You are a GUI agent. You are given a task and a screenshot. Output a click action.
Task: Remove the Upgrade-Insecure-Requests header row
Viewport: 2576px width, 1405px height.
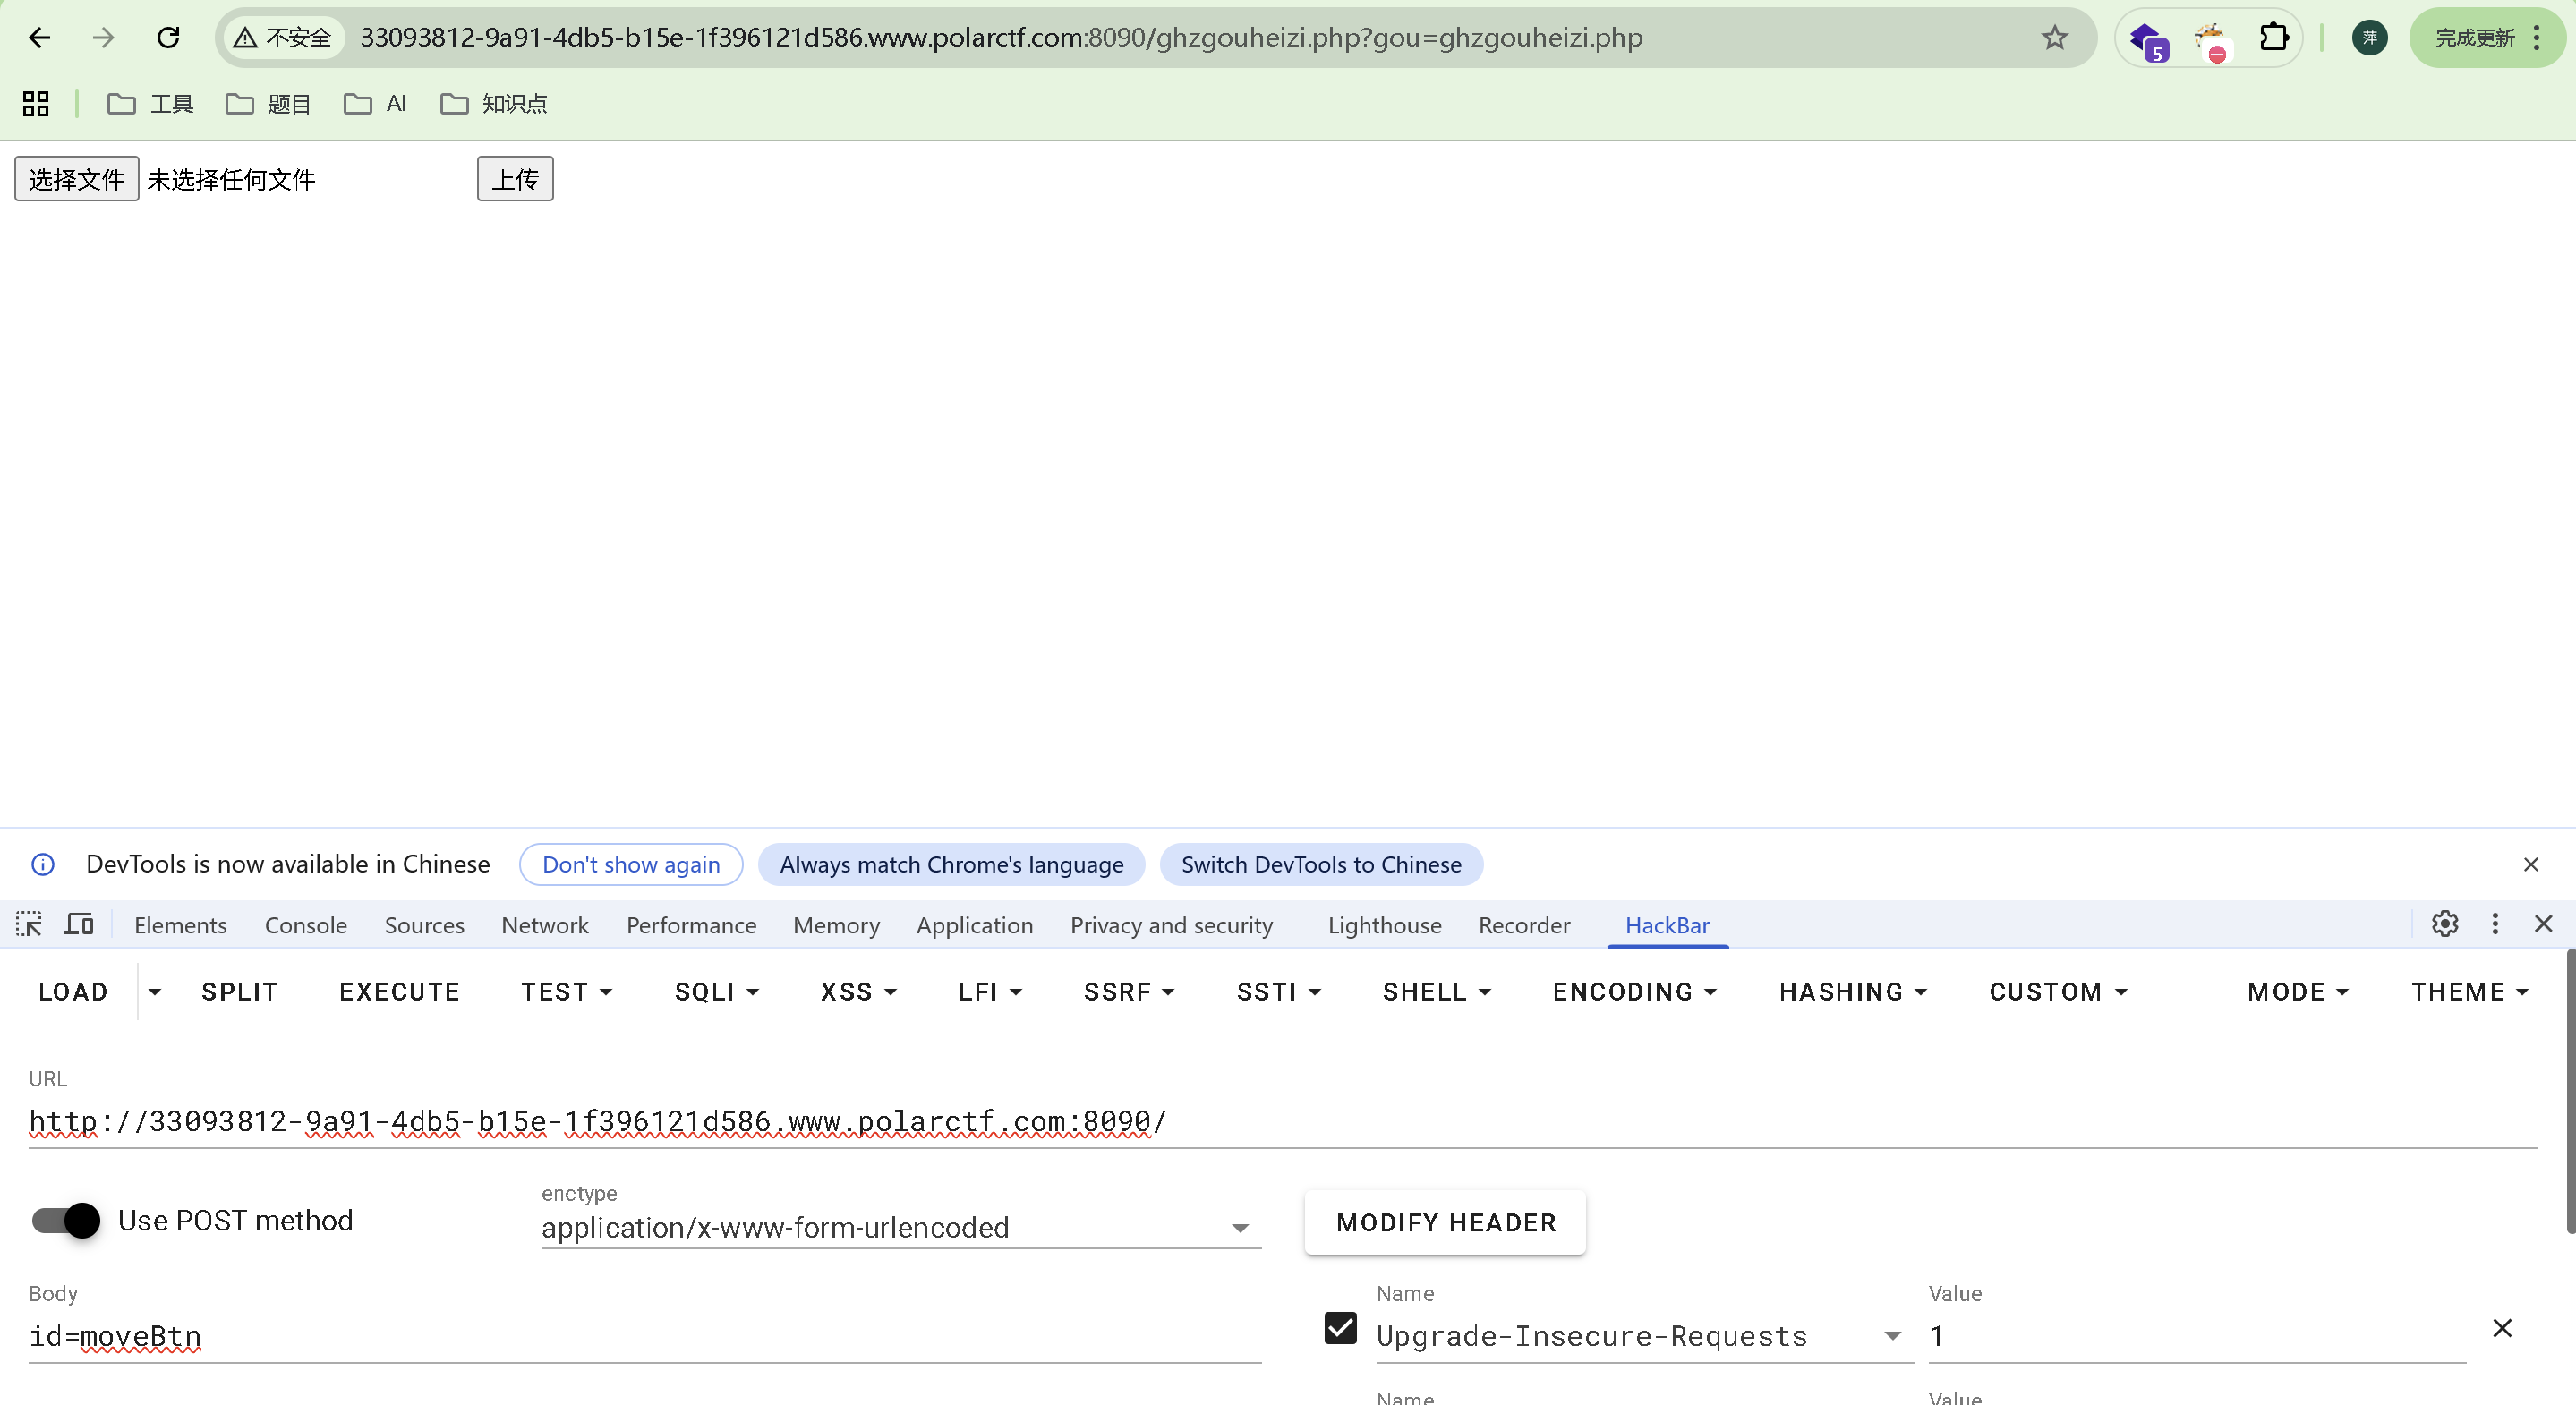2501,1328
